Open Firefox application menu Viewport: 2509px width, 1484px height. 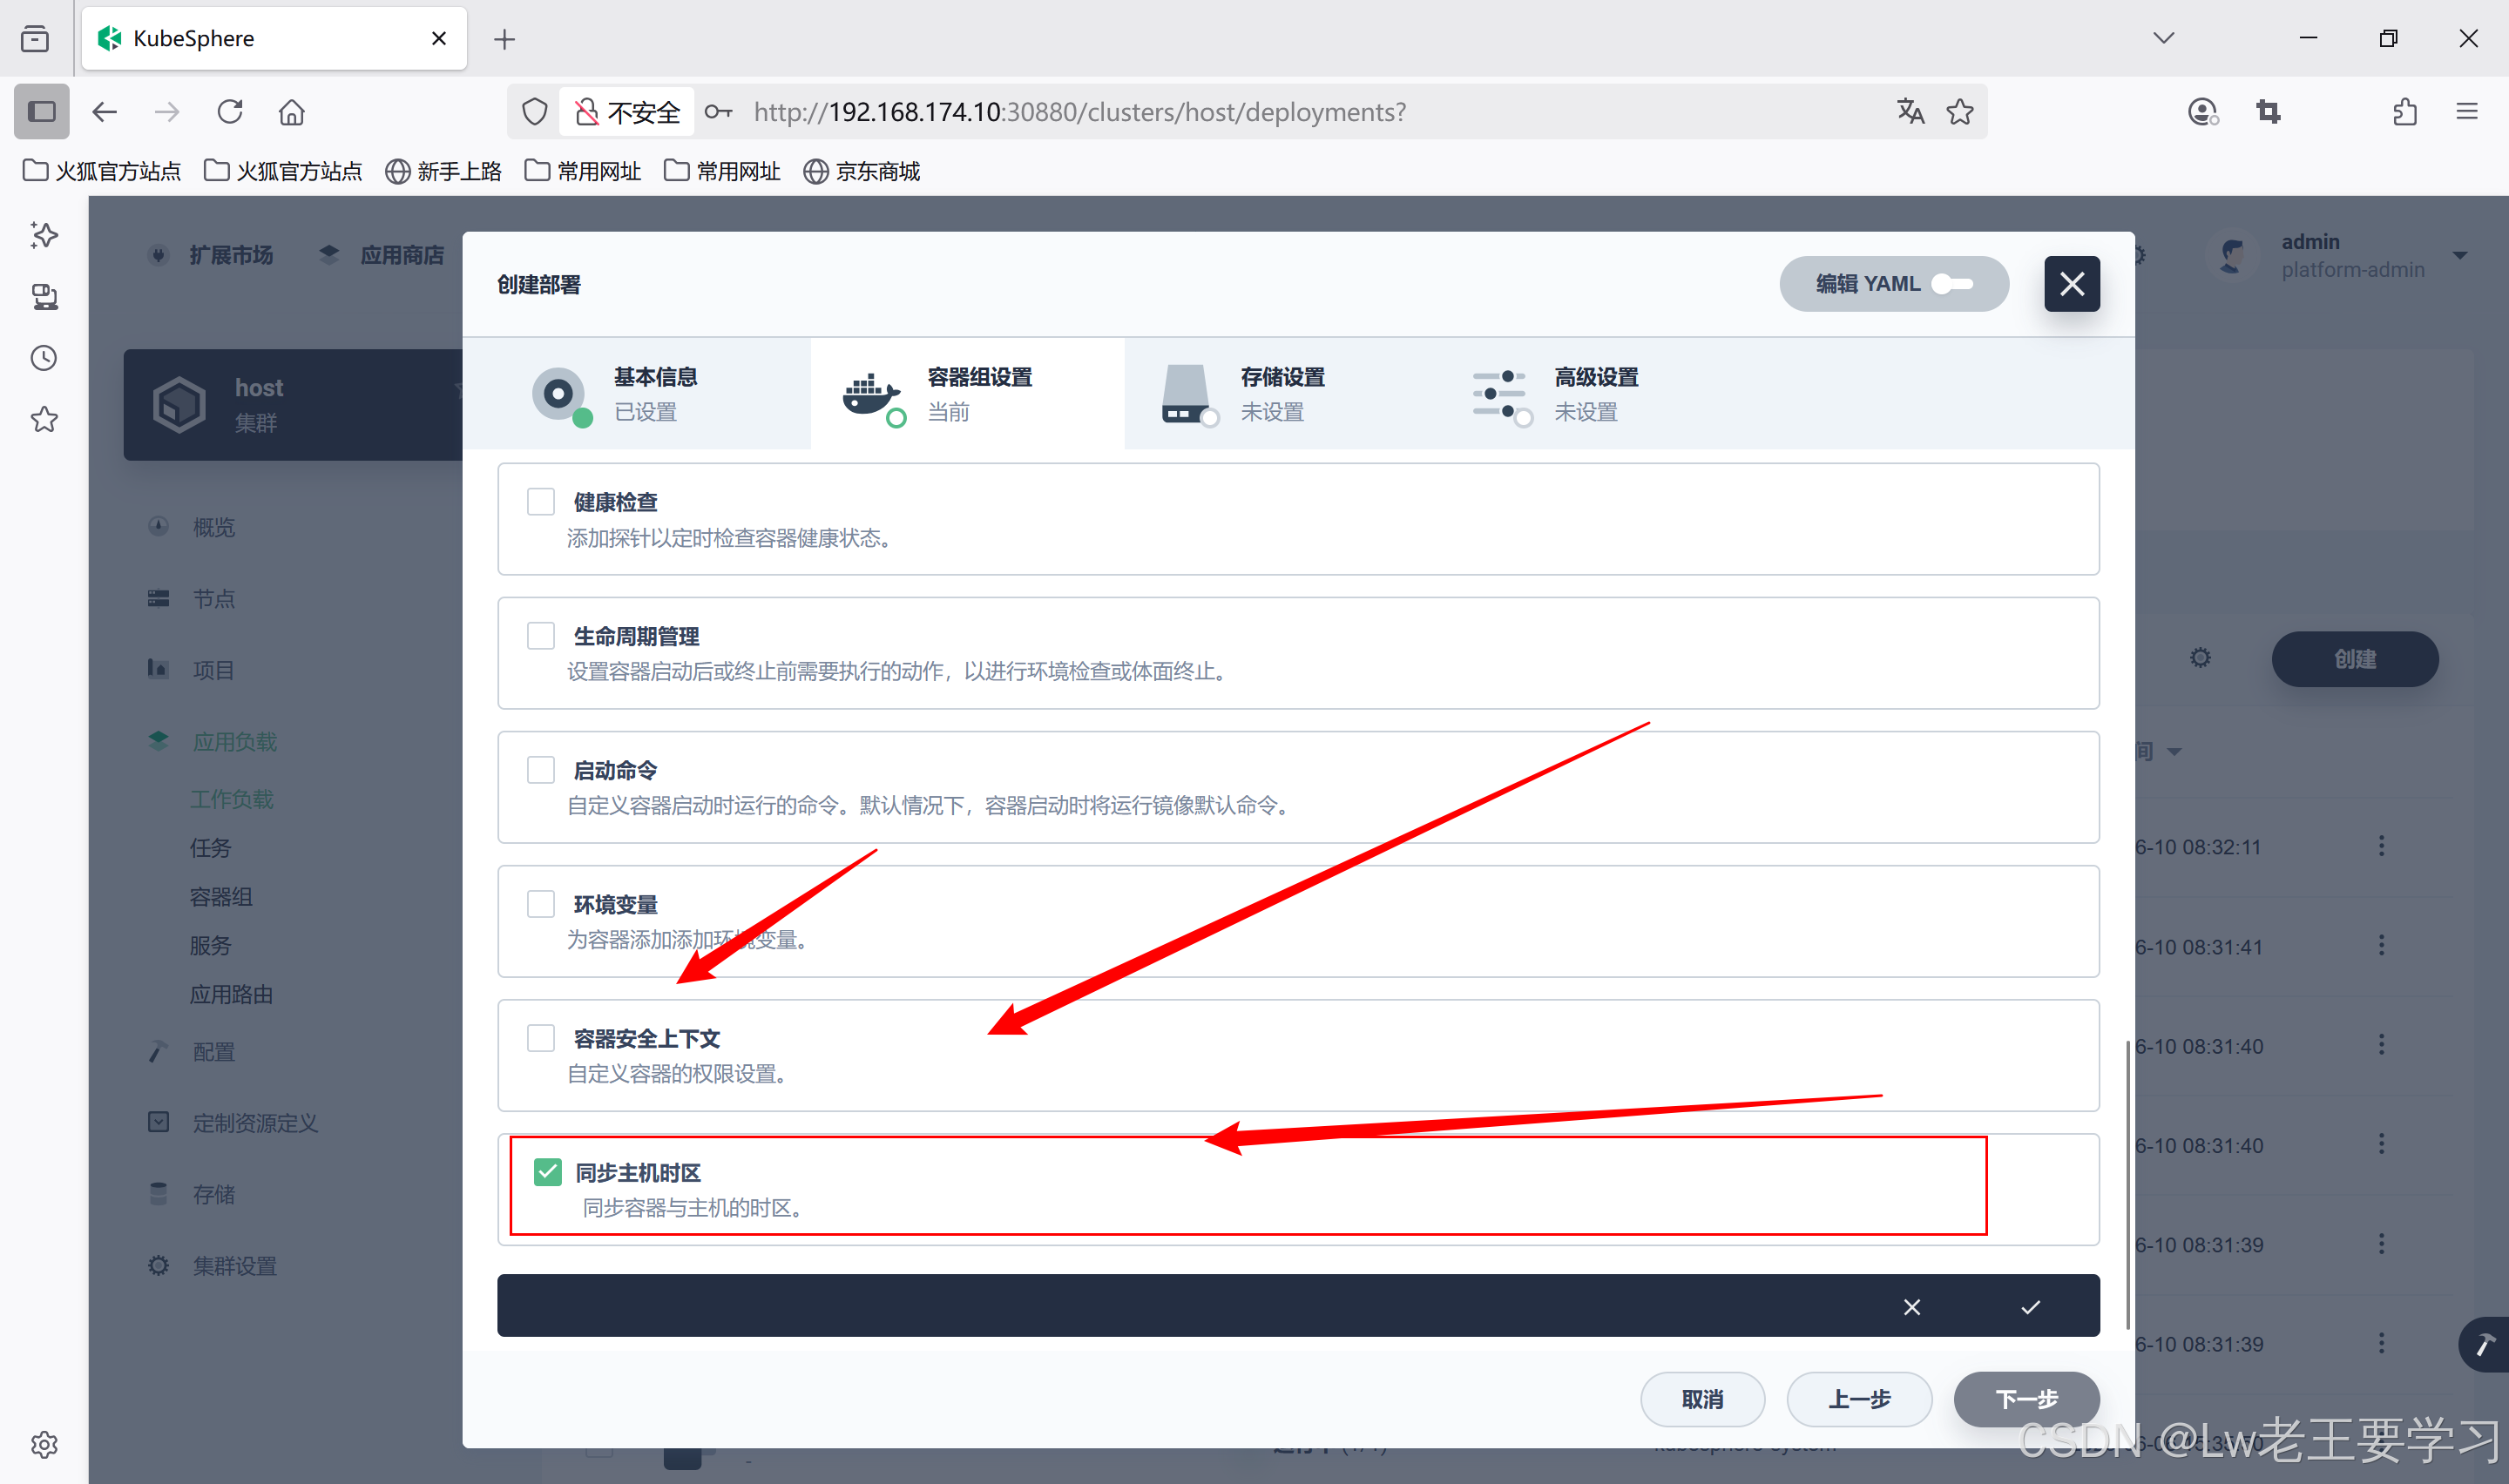tap(2467, 111)
